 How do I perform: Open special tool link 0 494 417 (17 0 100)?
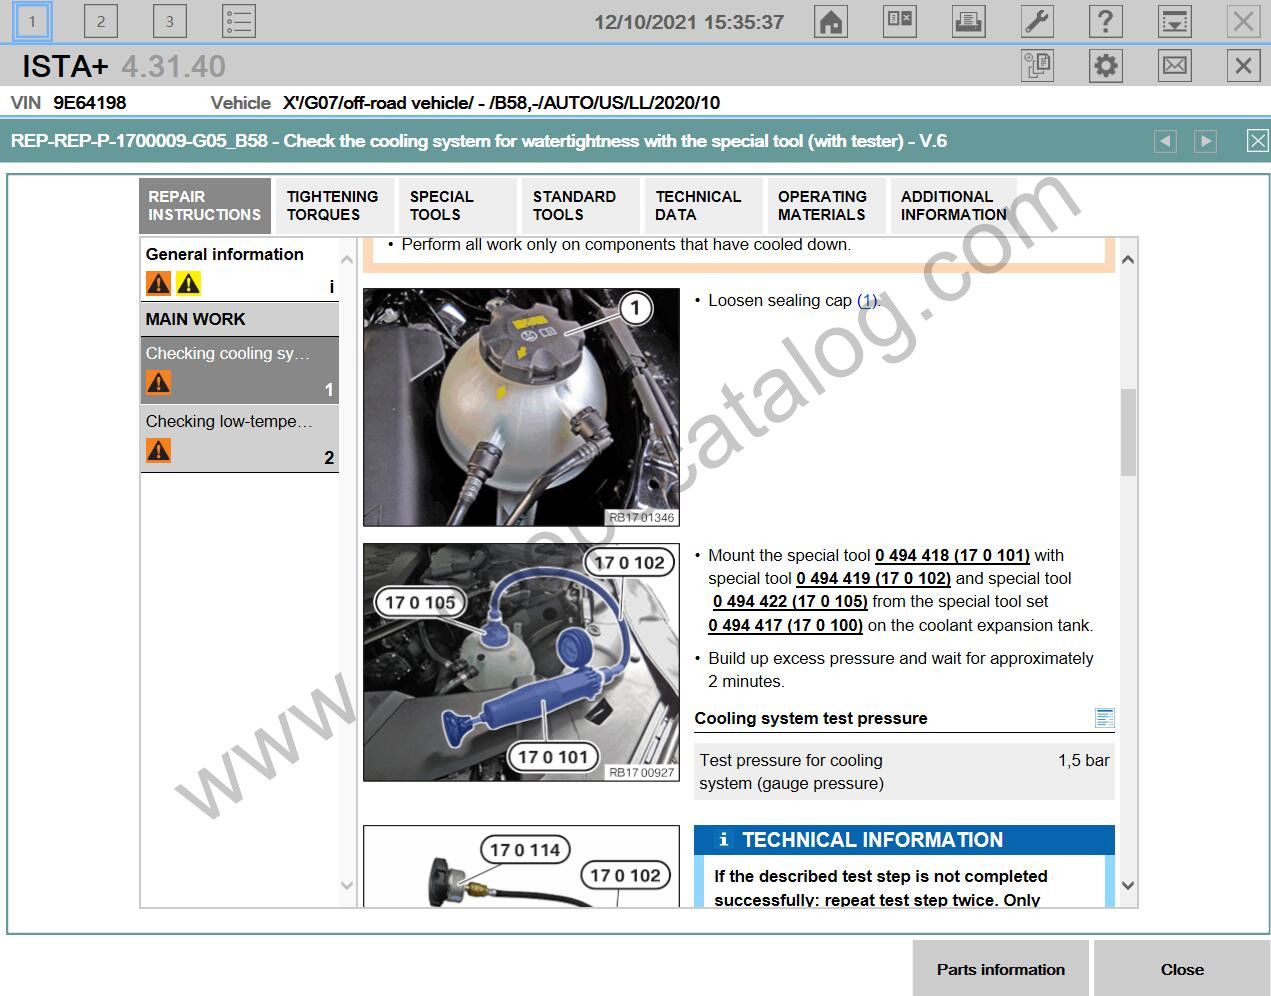coord(785,625)
